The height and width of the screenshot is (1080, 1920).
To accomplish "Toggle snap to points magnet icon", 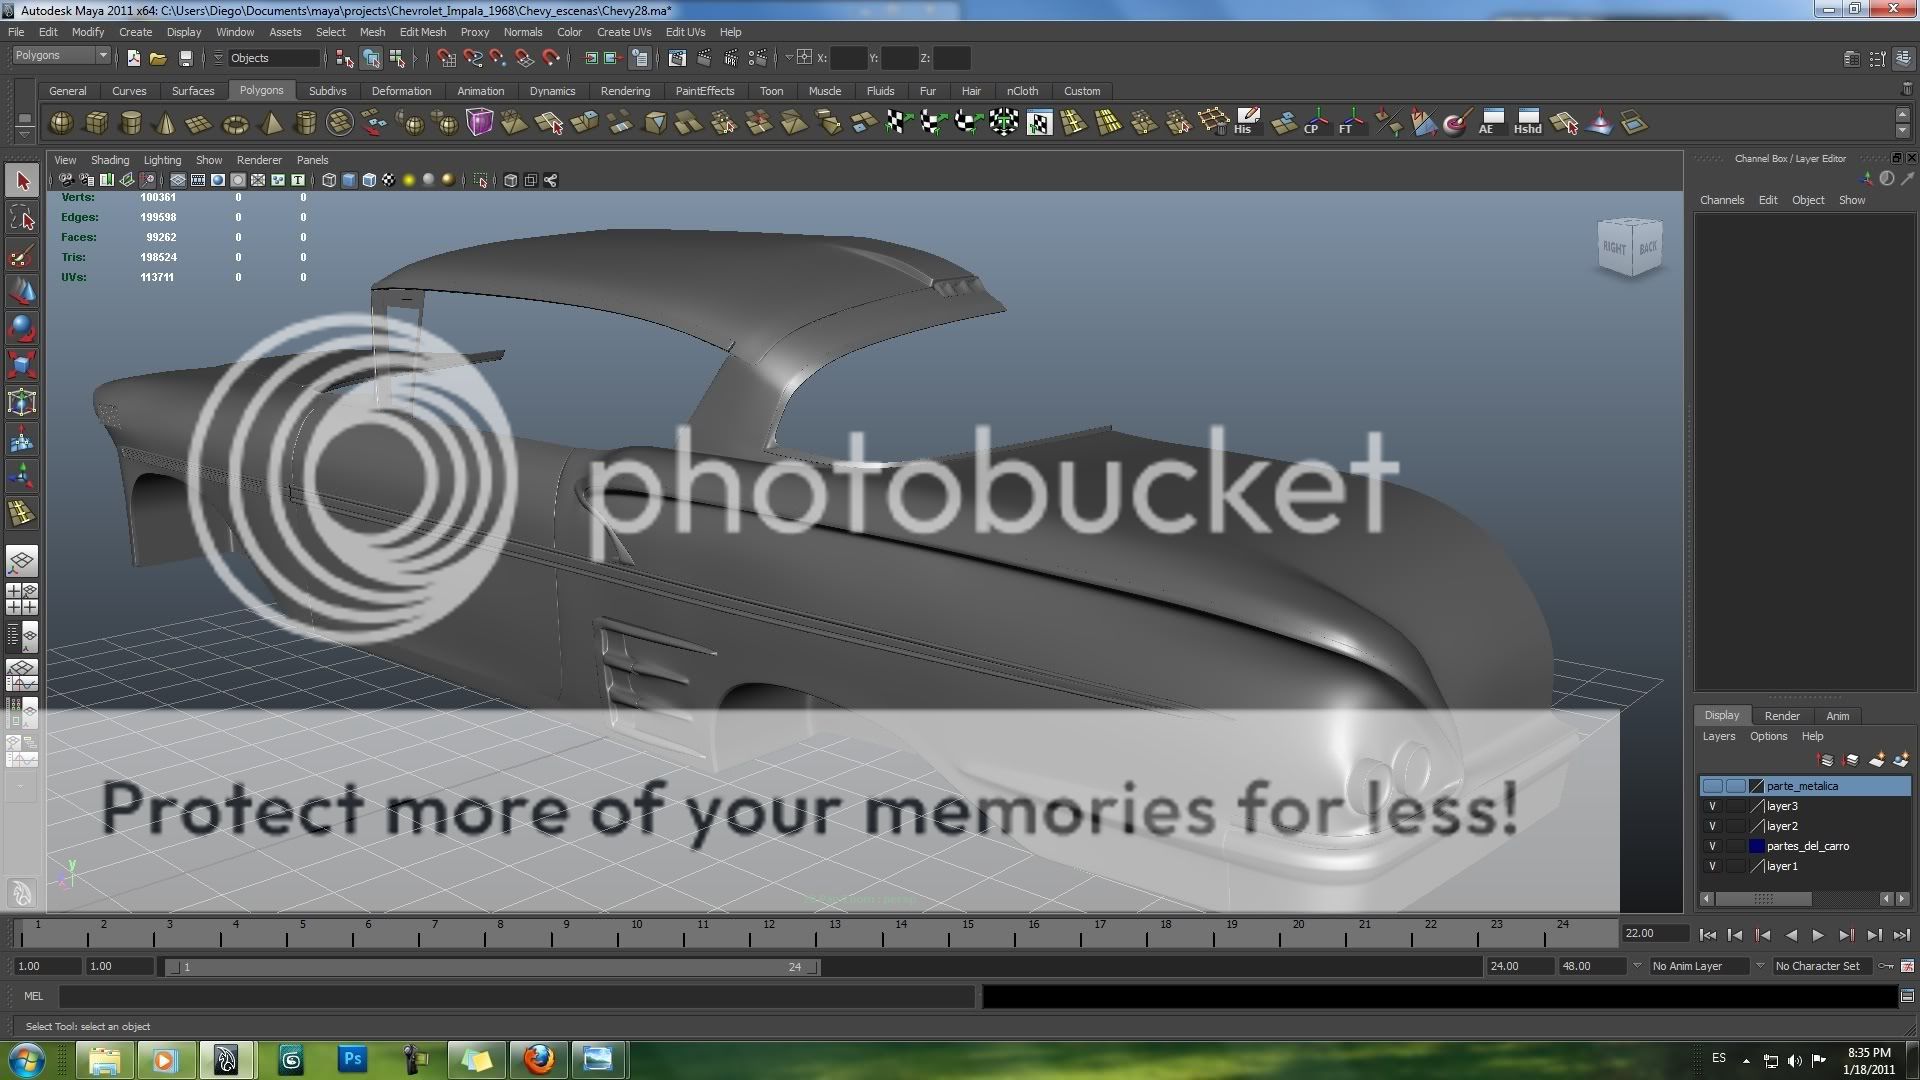I will [498, 58].
